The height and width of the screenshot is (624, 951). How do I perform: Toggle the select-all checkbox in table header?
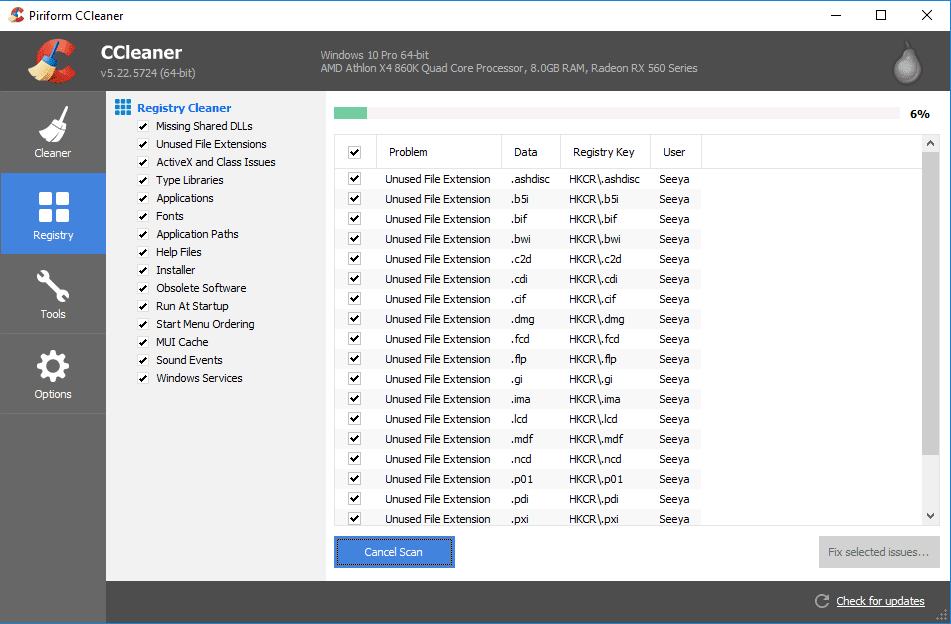tap(355, 152)
